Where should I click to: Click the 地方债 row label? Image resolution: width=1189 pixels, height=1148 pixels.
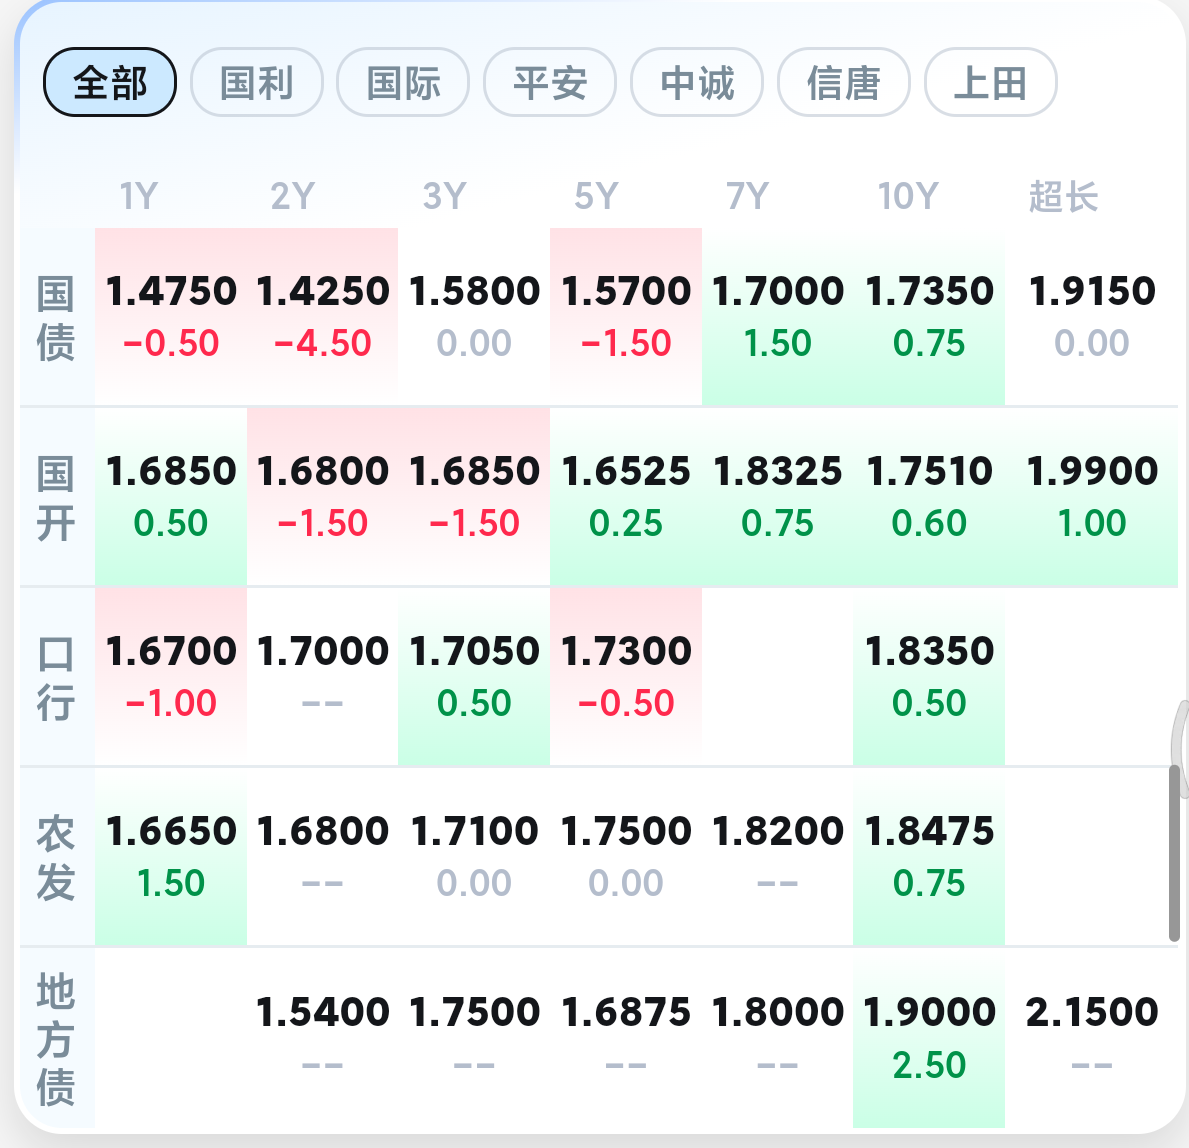point(55,1038)
